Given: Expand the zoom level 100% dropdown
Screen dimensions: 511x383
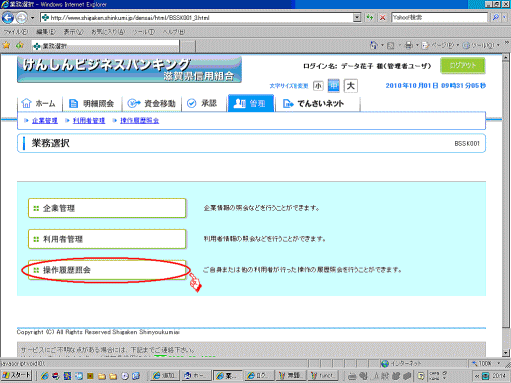Looking at the screenshot, I should (499, 363).
